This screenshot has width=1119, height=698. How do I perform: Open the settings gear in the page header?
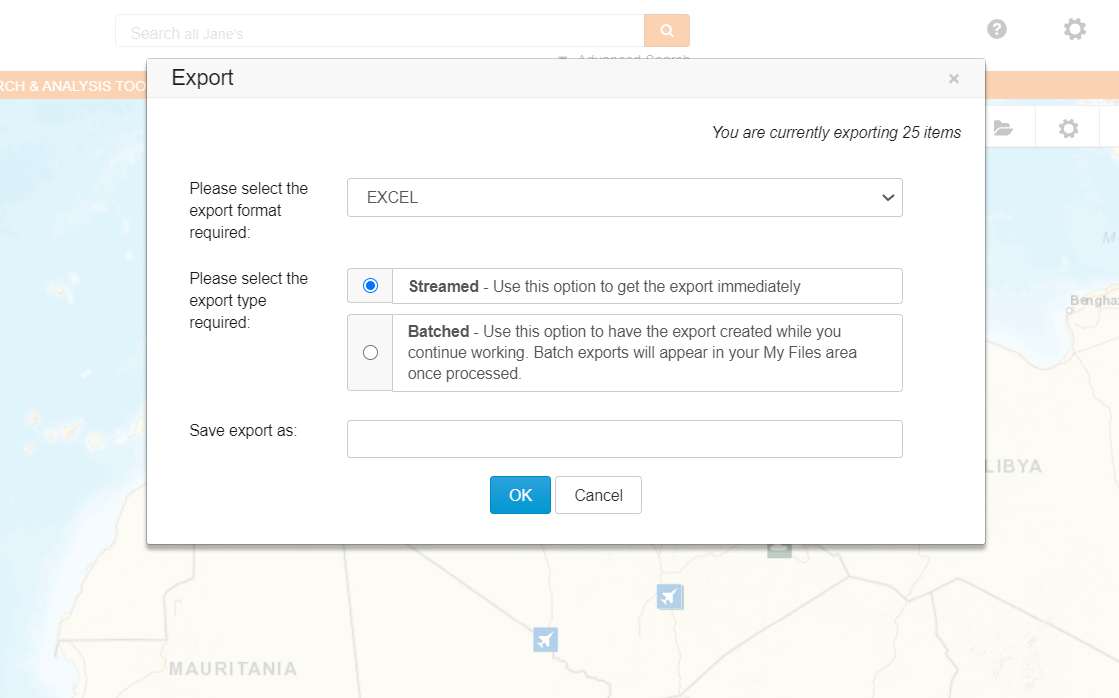pyautogui.click(x=1074, y=29)
